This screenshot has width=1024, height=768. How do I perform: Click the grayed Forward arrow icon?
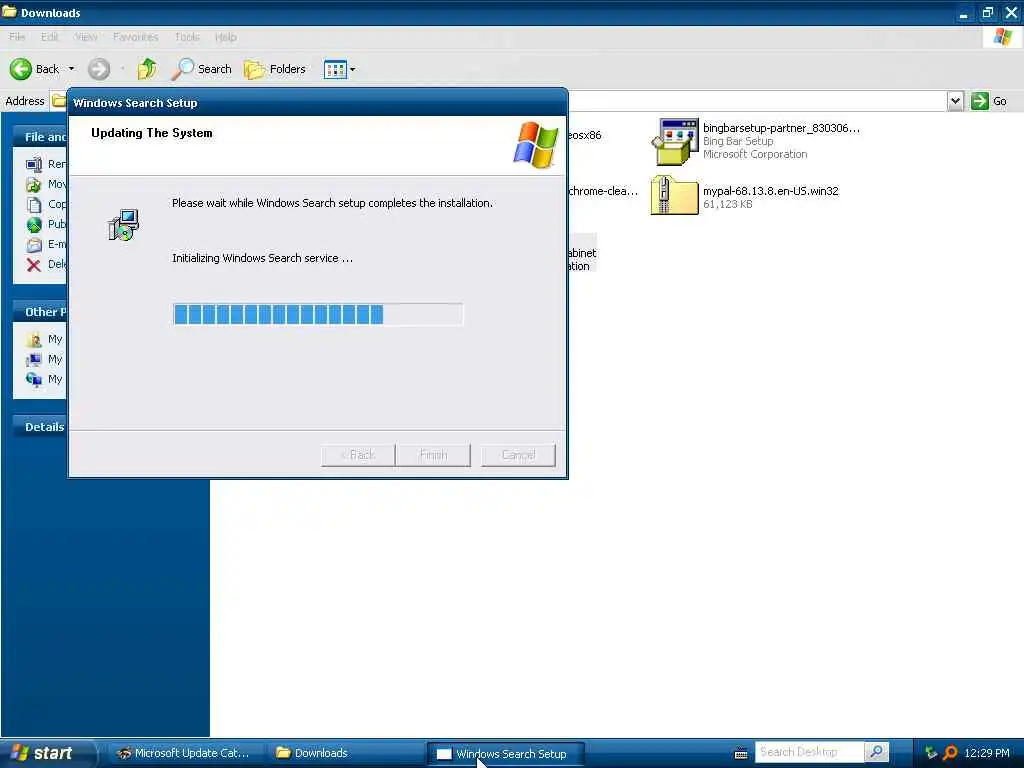click(99, 69)
